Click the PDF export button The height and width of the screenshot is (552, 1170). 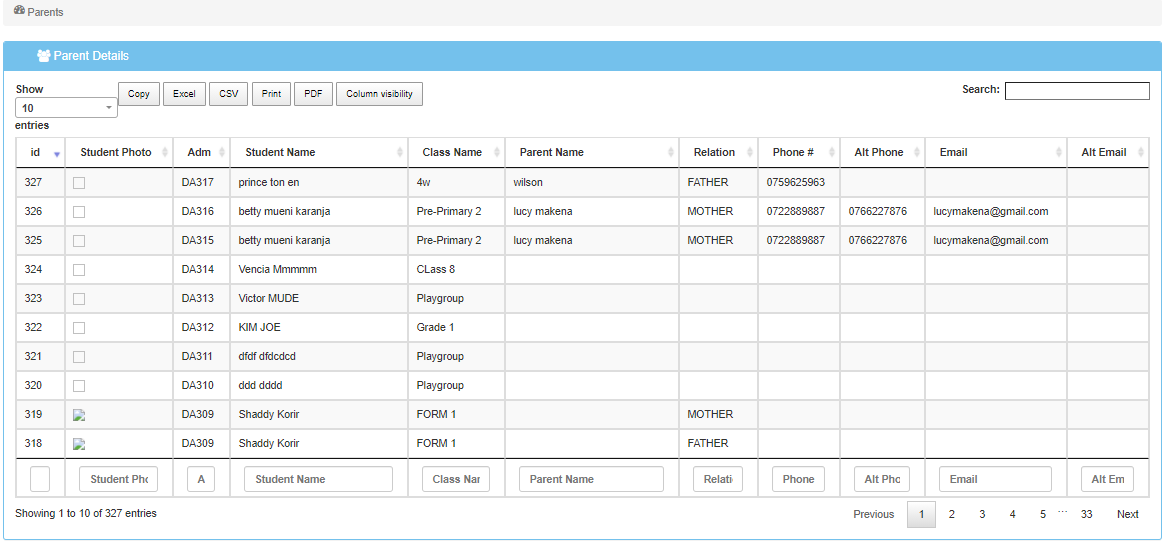pos(313,94)
